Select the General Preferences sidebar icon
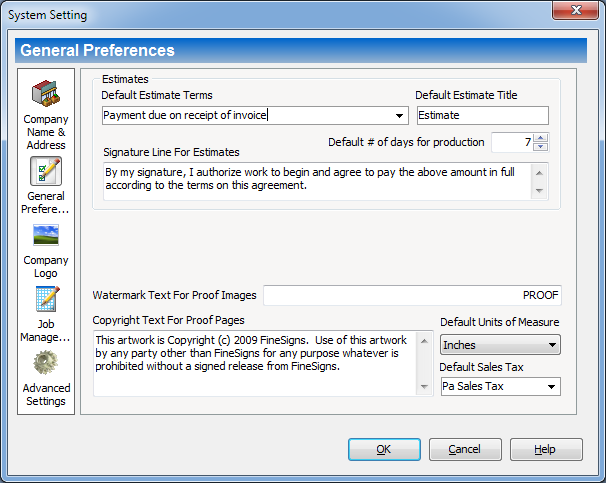The width and height of the screenshot is (606, 483). pos(46,172)
